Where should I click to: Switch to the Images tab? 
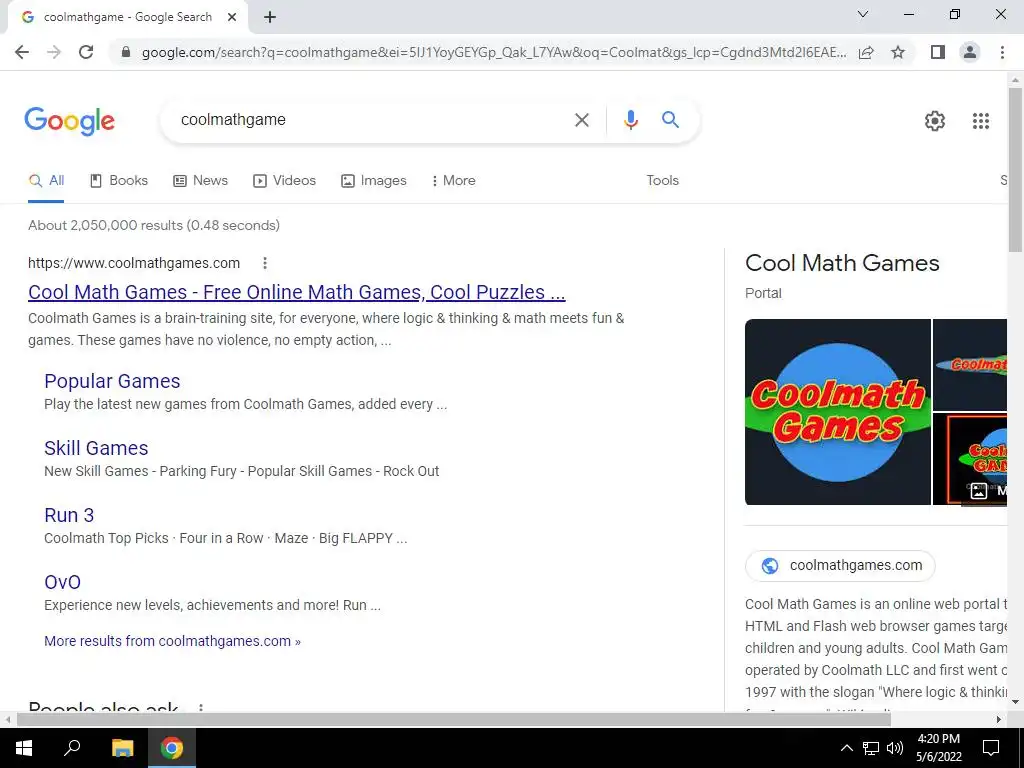coord(374,181)
